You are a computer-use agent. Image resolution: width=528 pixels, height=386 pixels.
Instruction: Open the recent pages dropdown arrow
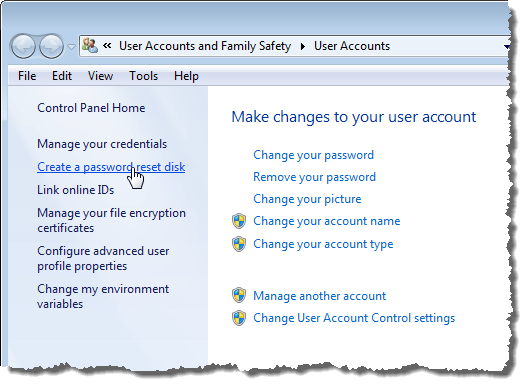(x=71, y=47)
